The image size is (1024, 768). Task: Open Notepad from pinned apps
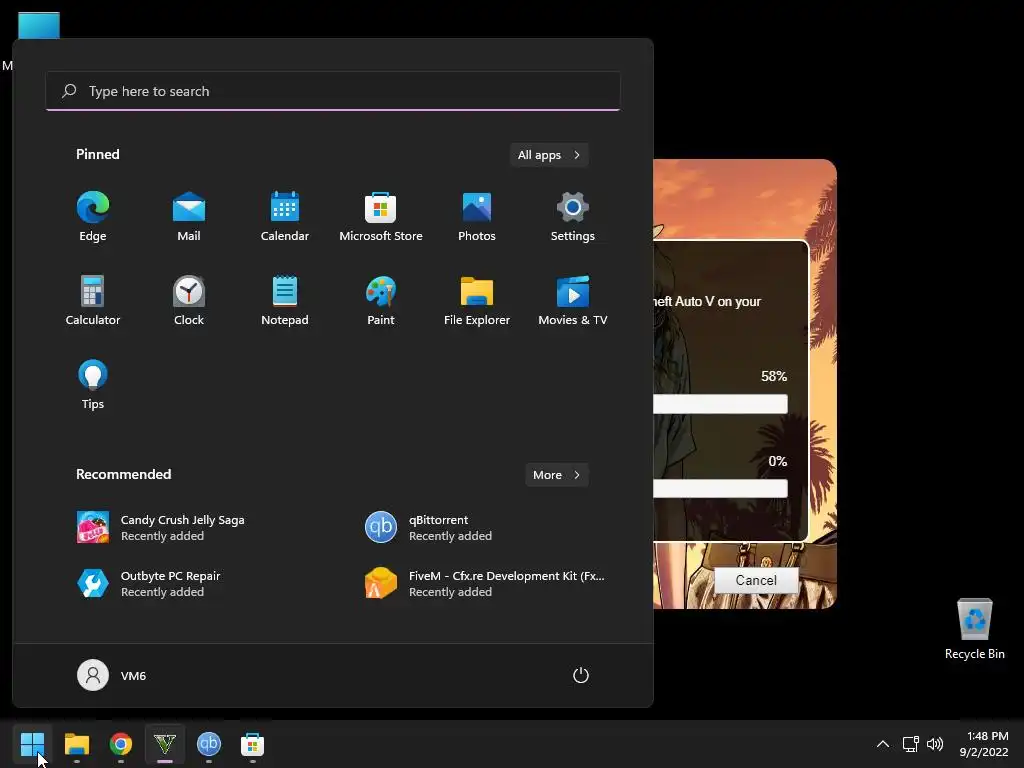[x=285, y=301]
